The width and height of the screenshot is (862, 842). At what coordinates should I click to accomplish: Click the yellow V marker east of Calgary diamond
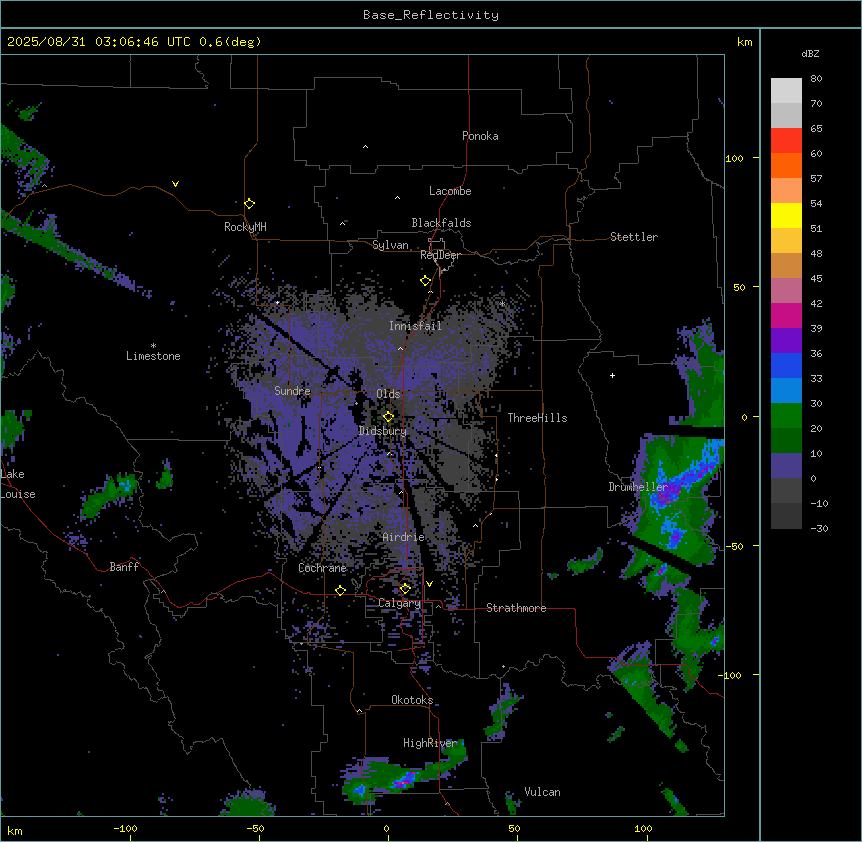coord(429,584)
